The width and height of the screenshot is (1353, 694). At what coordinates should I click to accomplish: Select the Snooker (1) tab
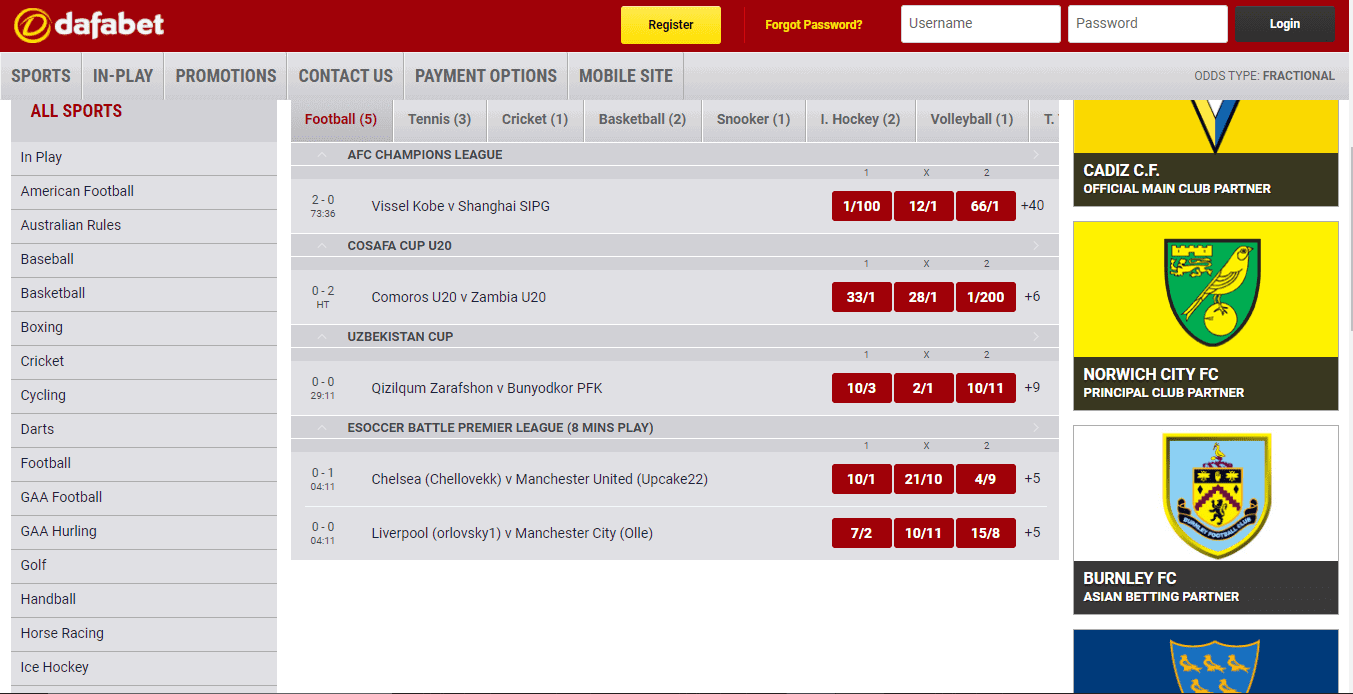coord(753,119)
